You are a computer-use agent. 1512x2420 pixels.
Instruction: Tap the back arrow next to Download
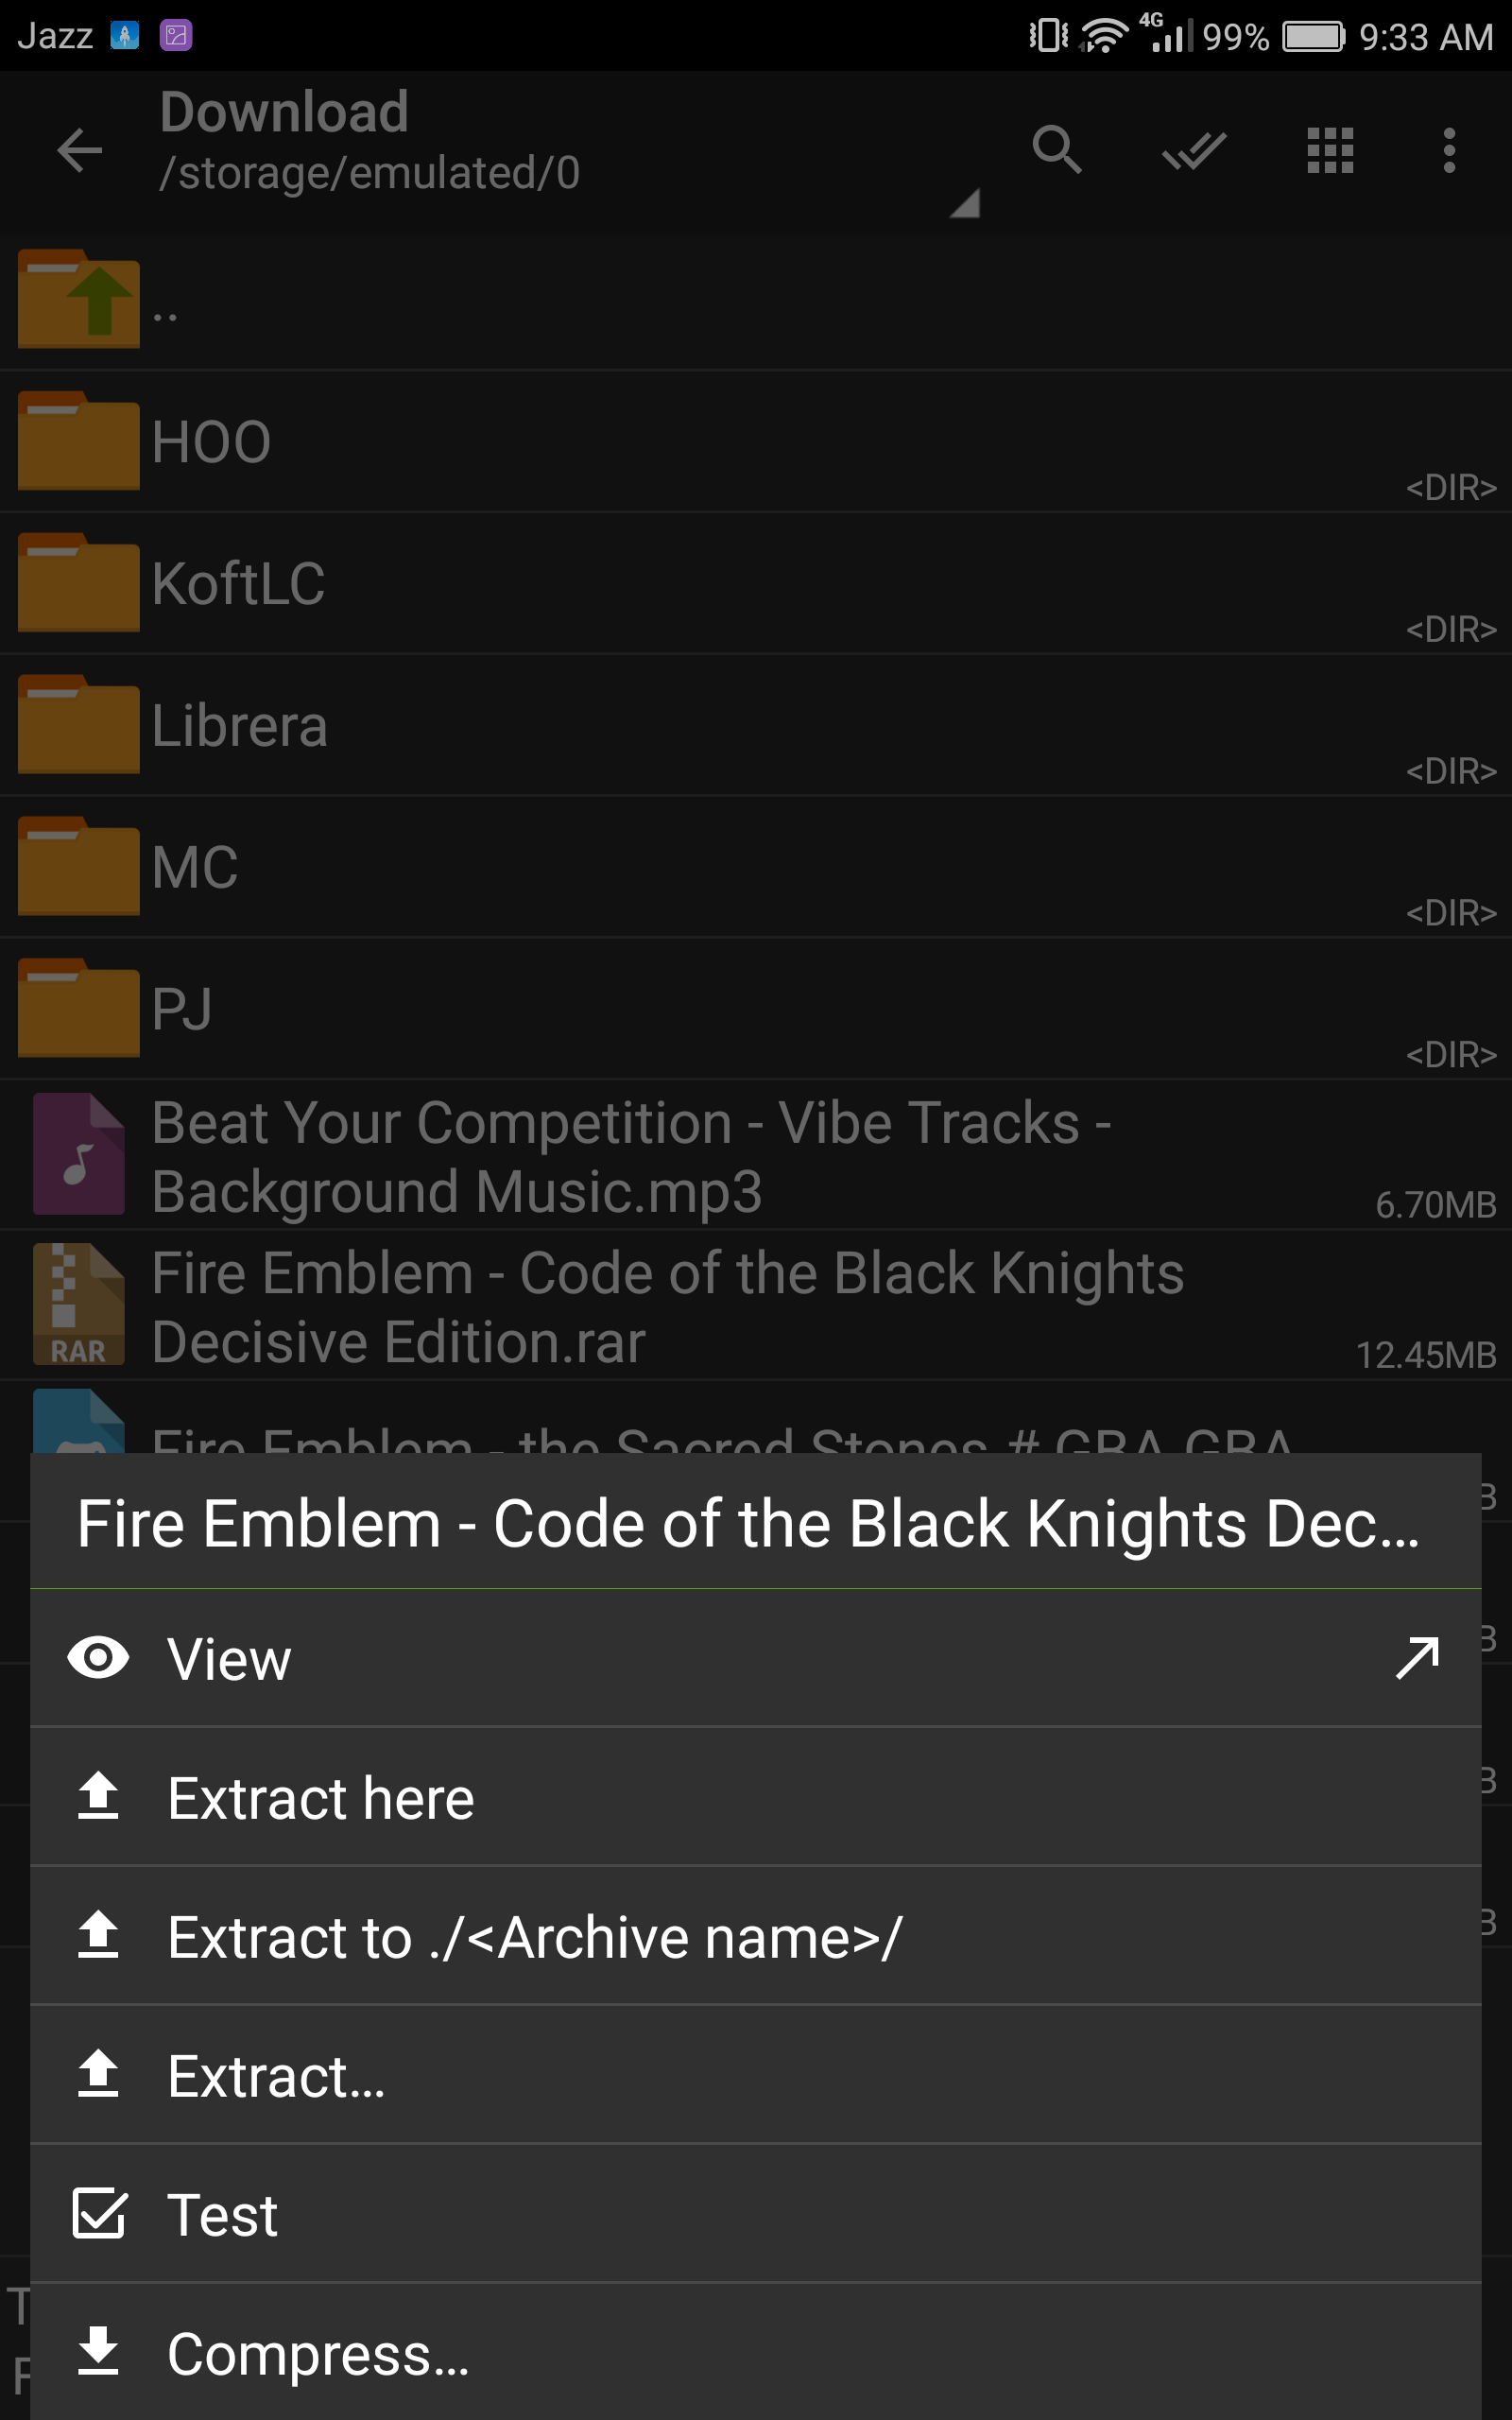click(79, 151)
